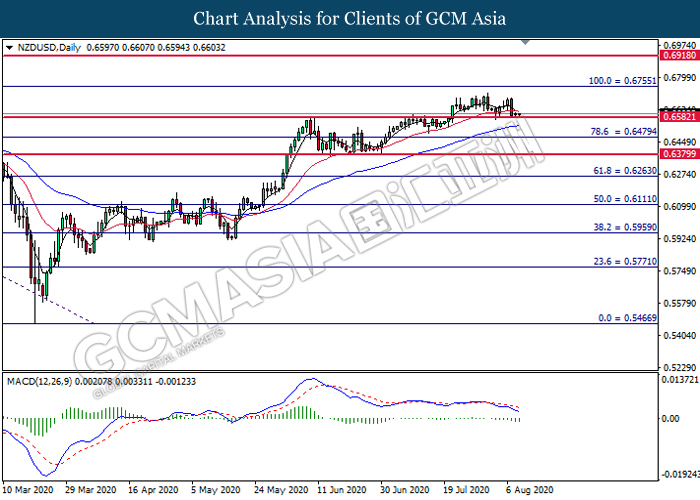Click the NZDUSD,Daily symbol label
Screen dimensions: 700x500
point(46,47)
